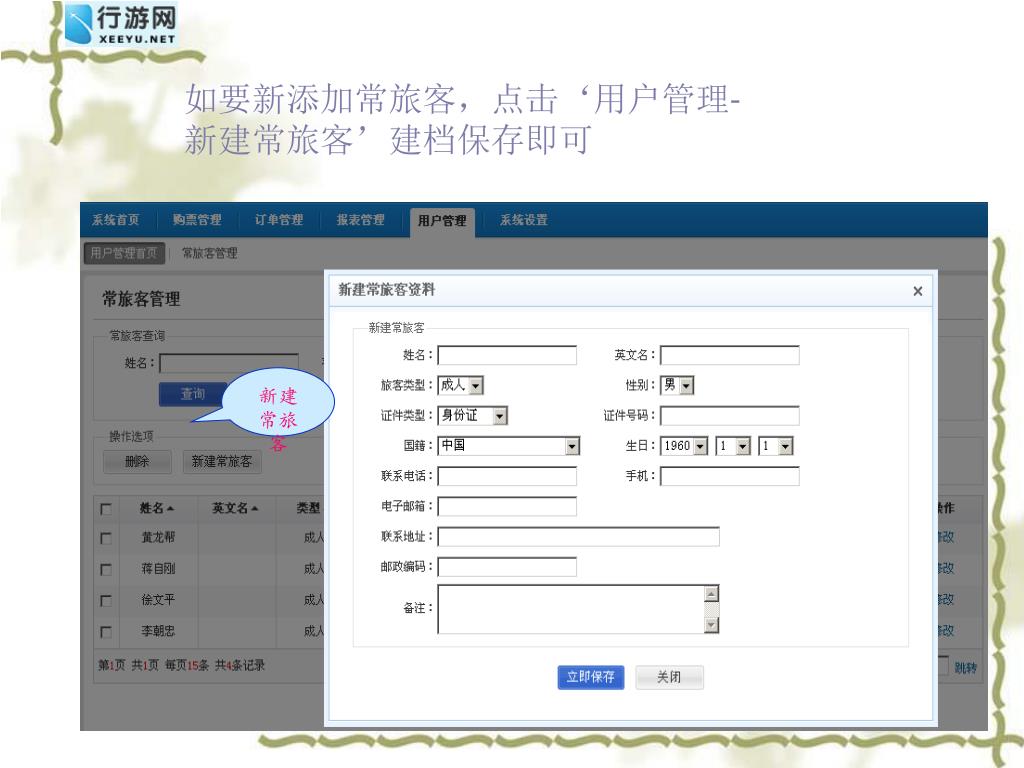Click inside the 备注 text area

[571, 609]
